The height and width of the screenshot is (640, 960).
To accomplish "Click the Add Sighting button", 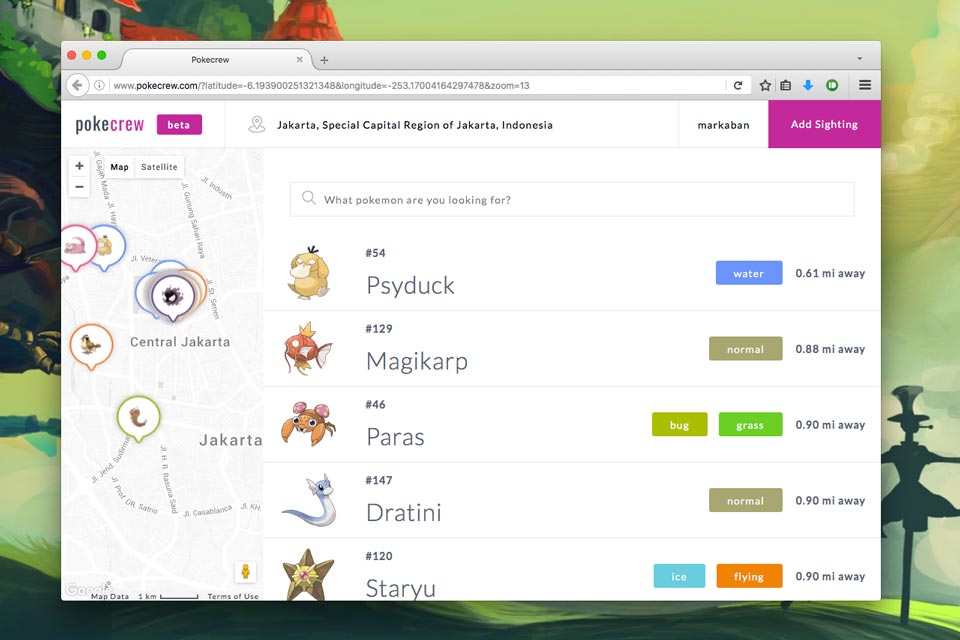I will tap(824, 124).
